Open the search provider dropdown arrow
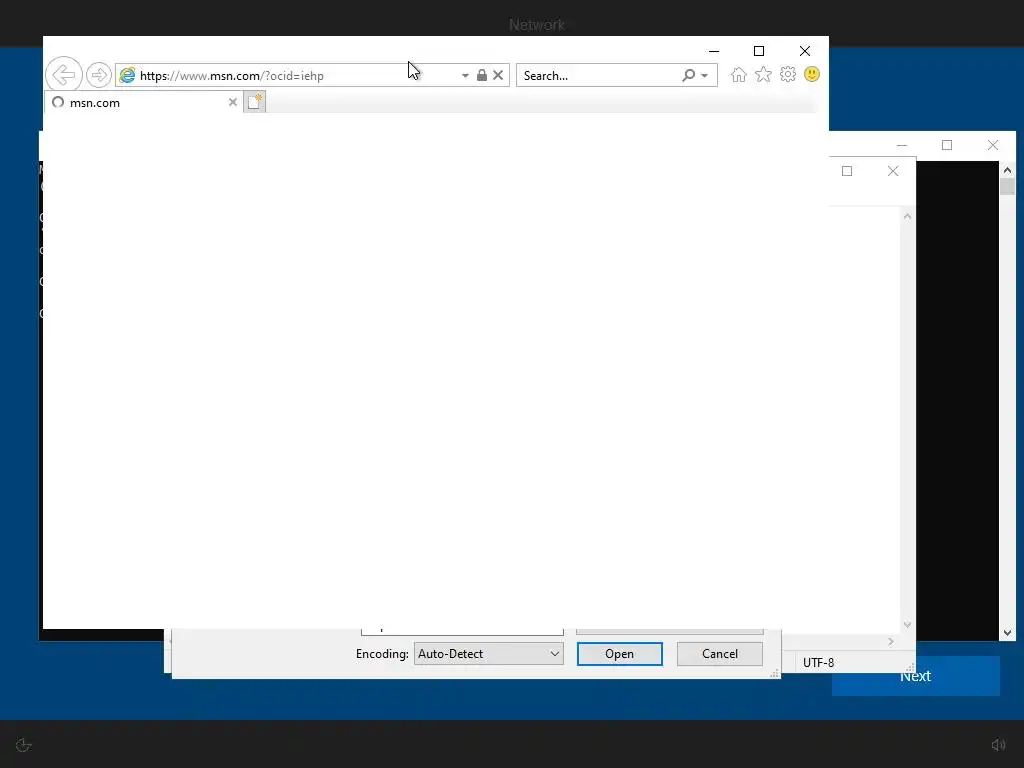1024x768 pixels. coord(705,76)
